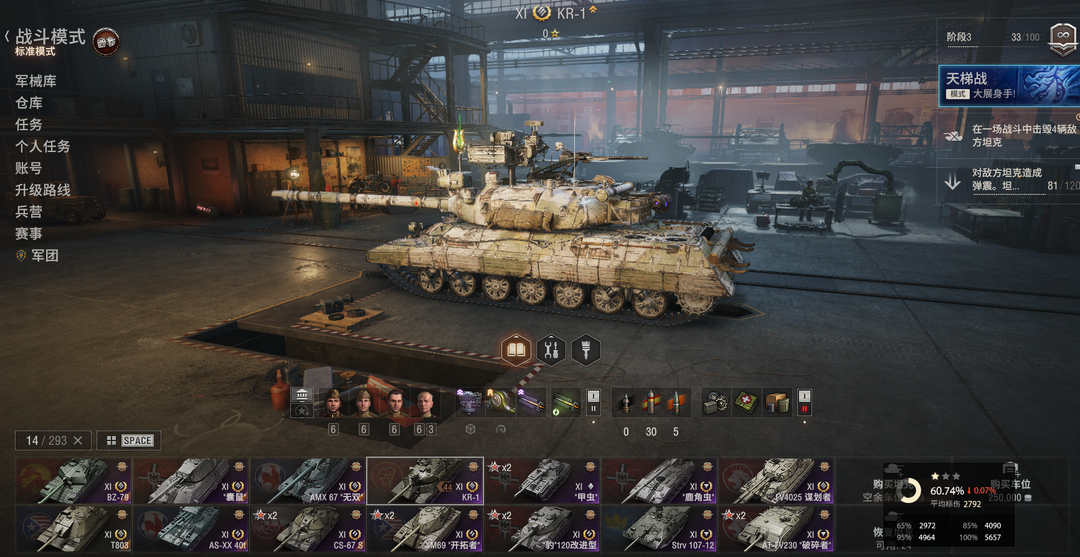Screen dimensions: 1080x557
Task: Open 仓库 in the left menu
Action: pos(29,103)
